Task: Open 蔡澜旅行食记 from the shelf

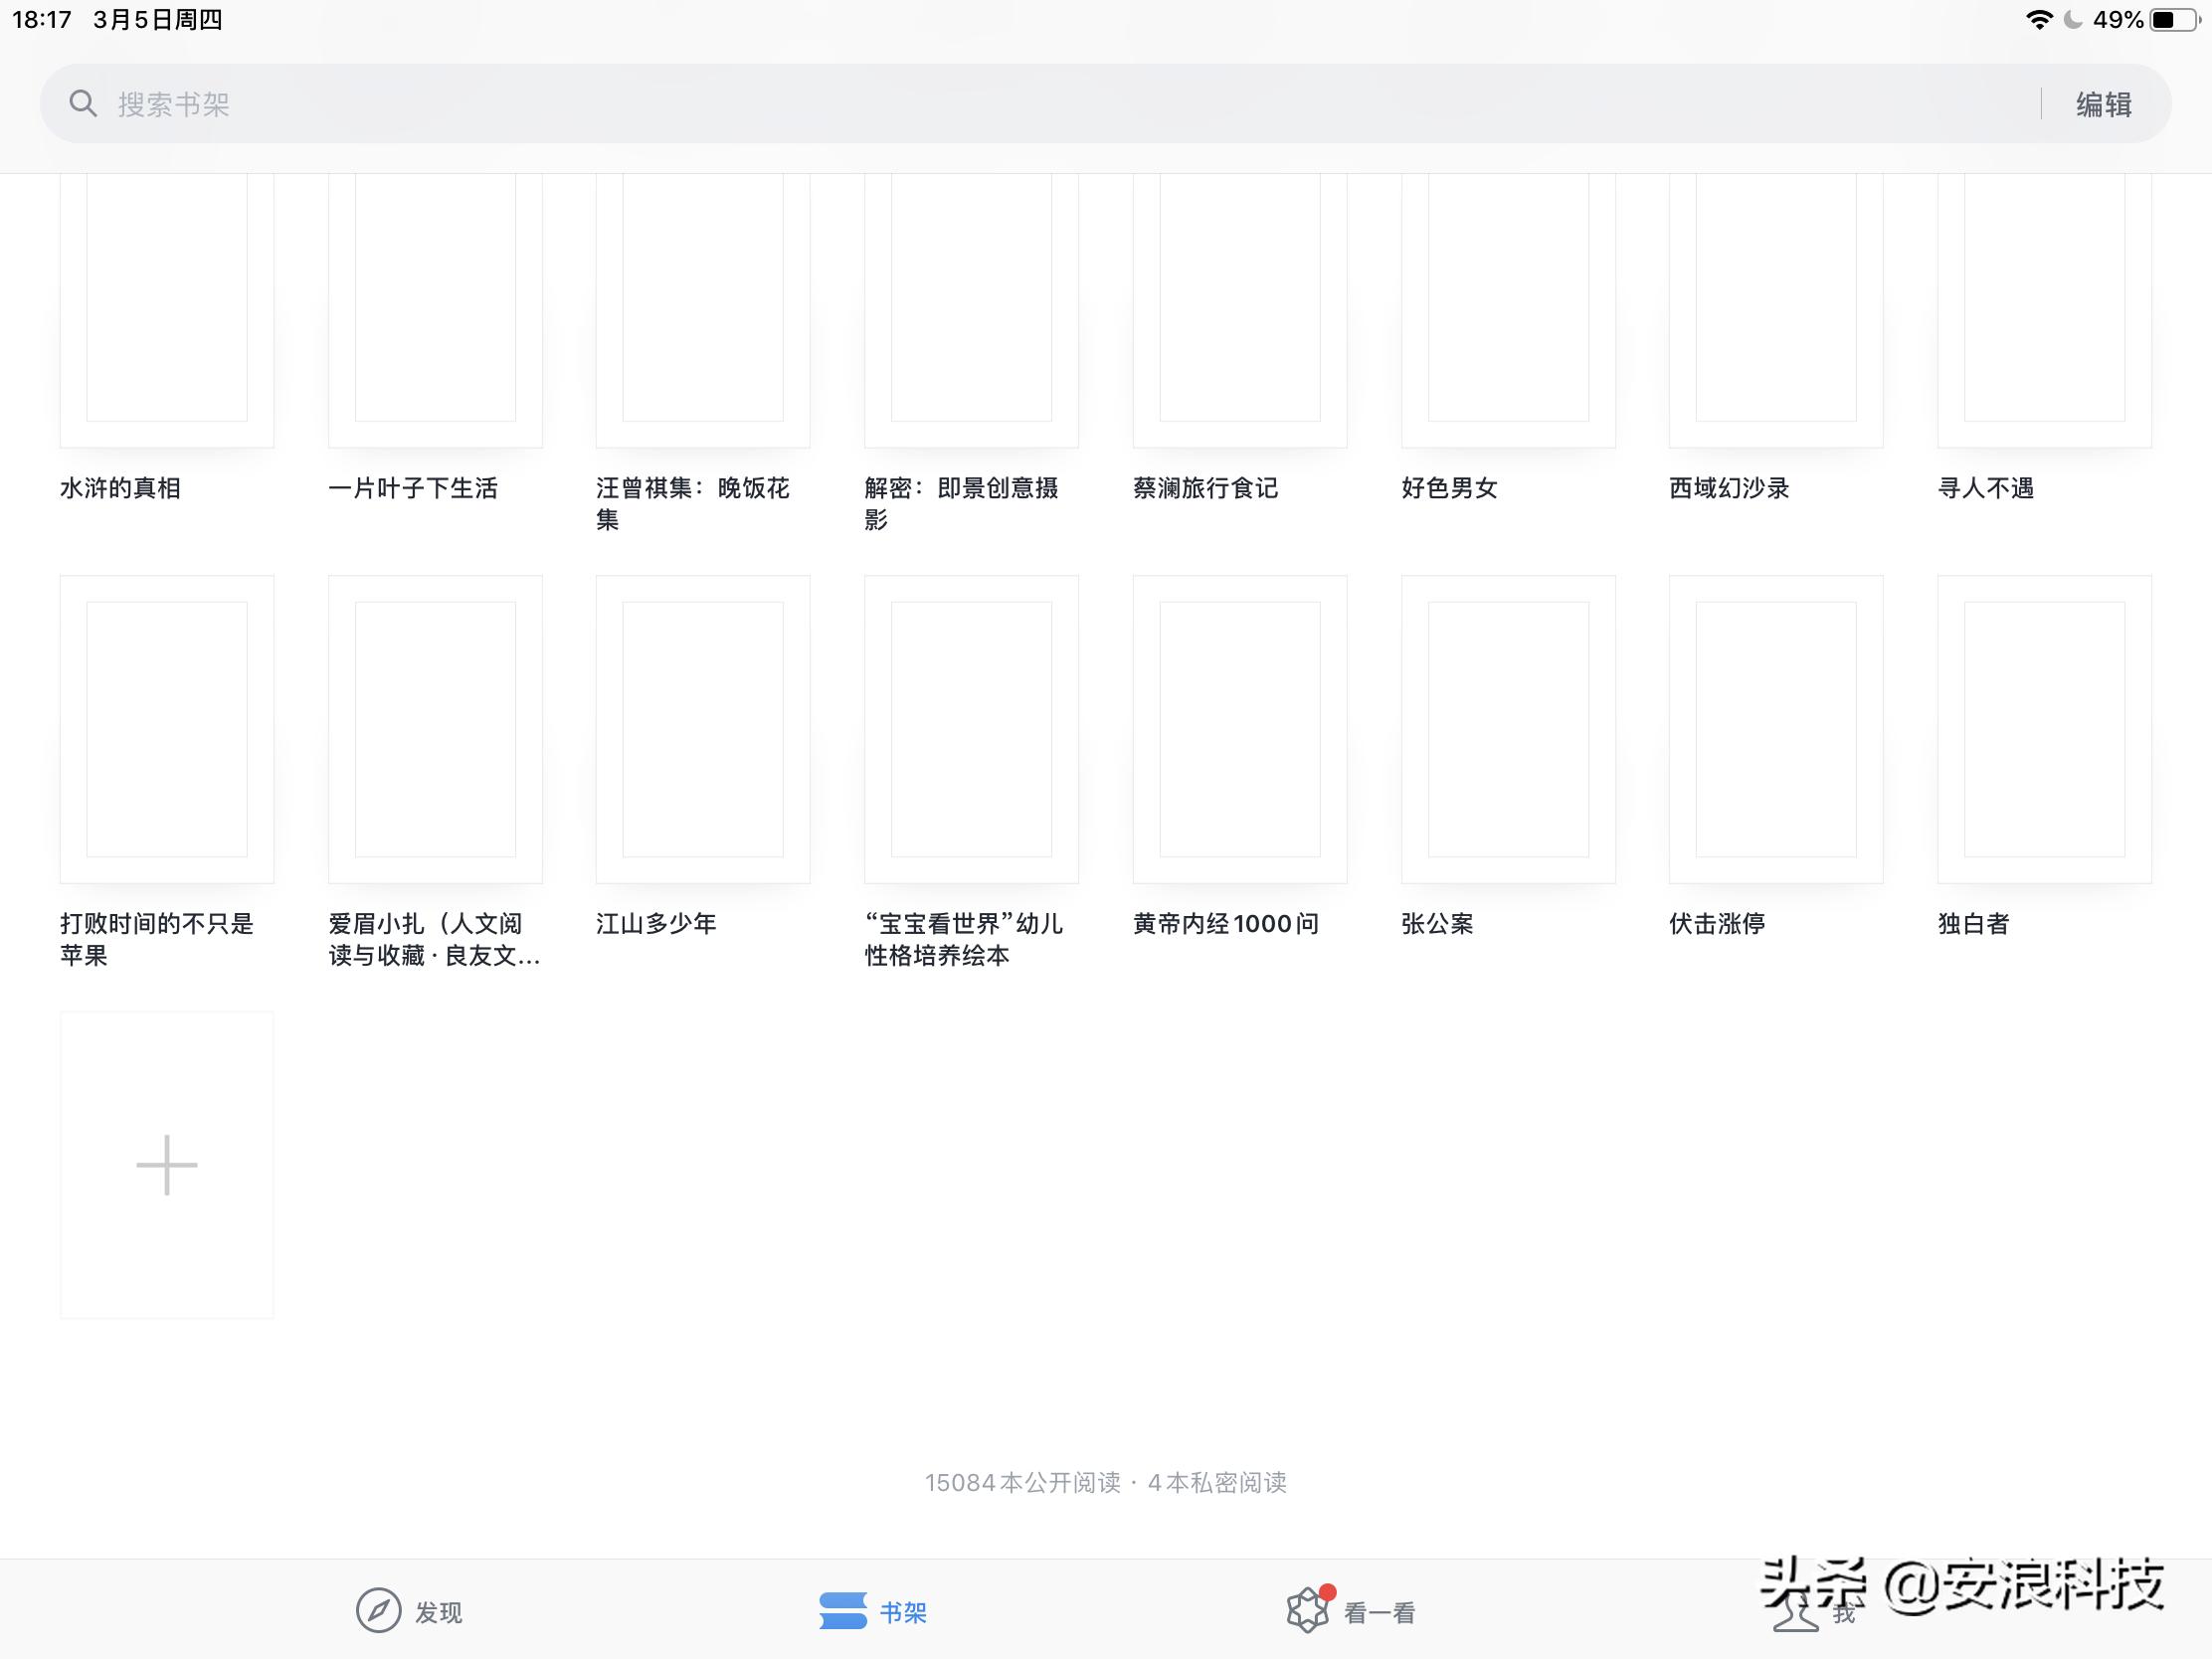Action: click(x=1240, y=310)
